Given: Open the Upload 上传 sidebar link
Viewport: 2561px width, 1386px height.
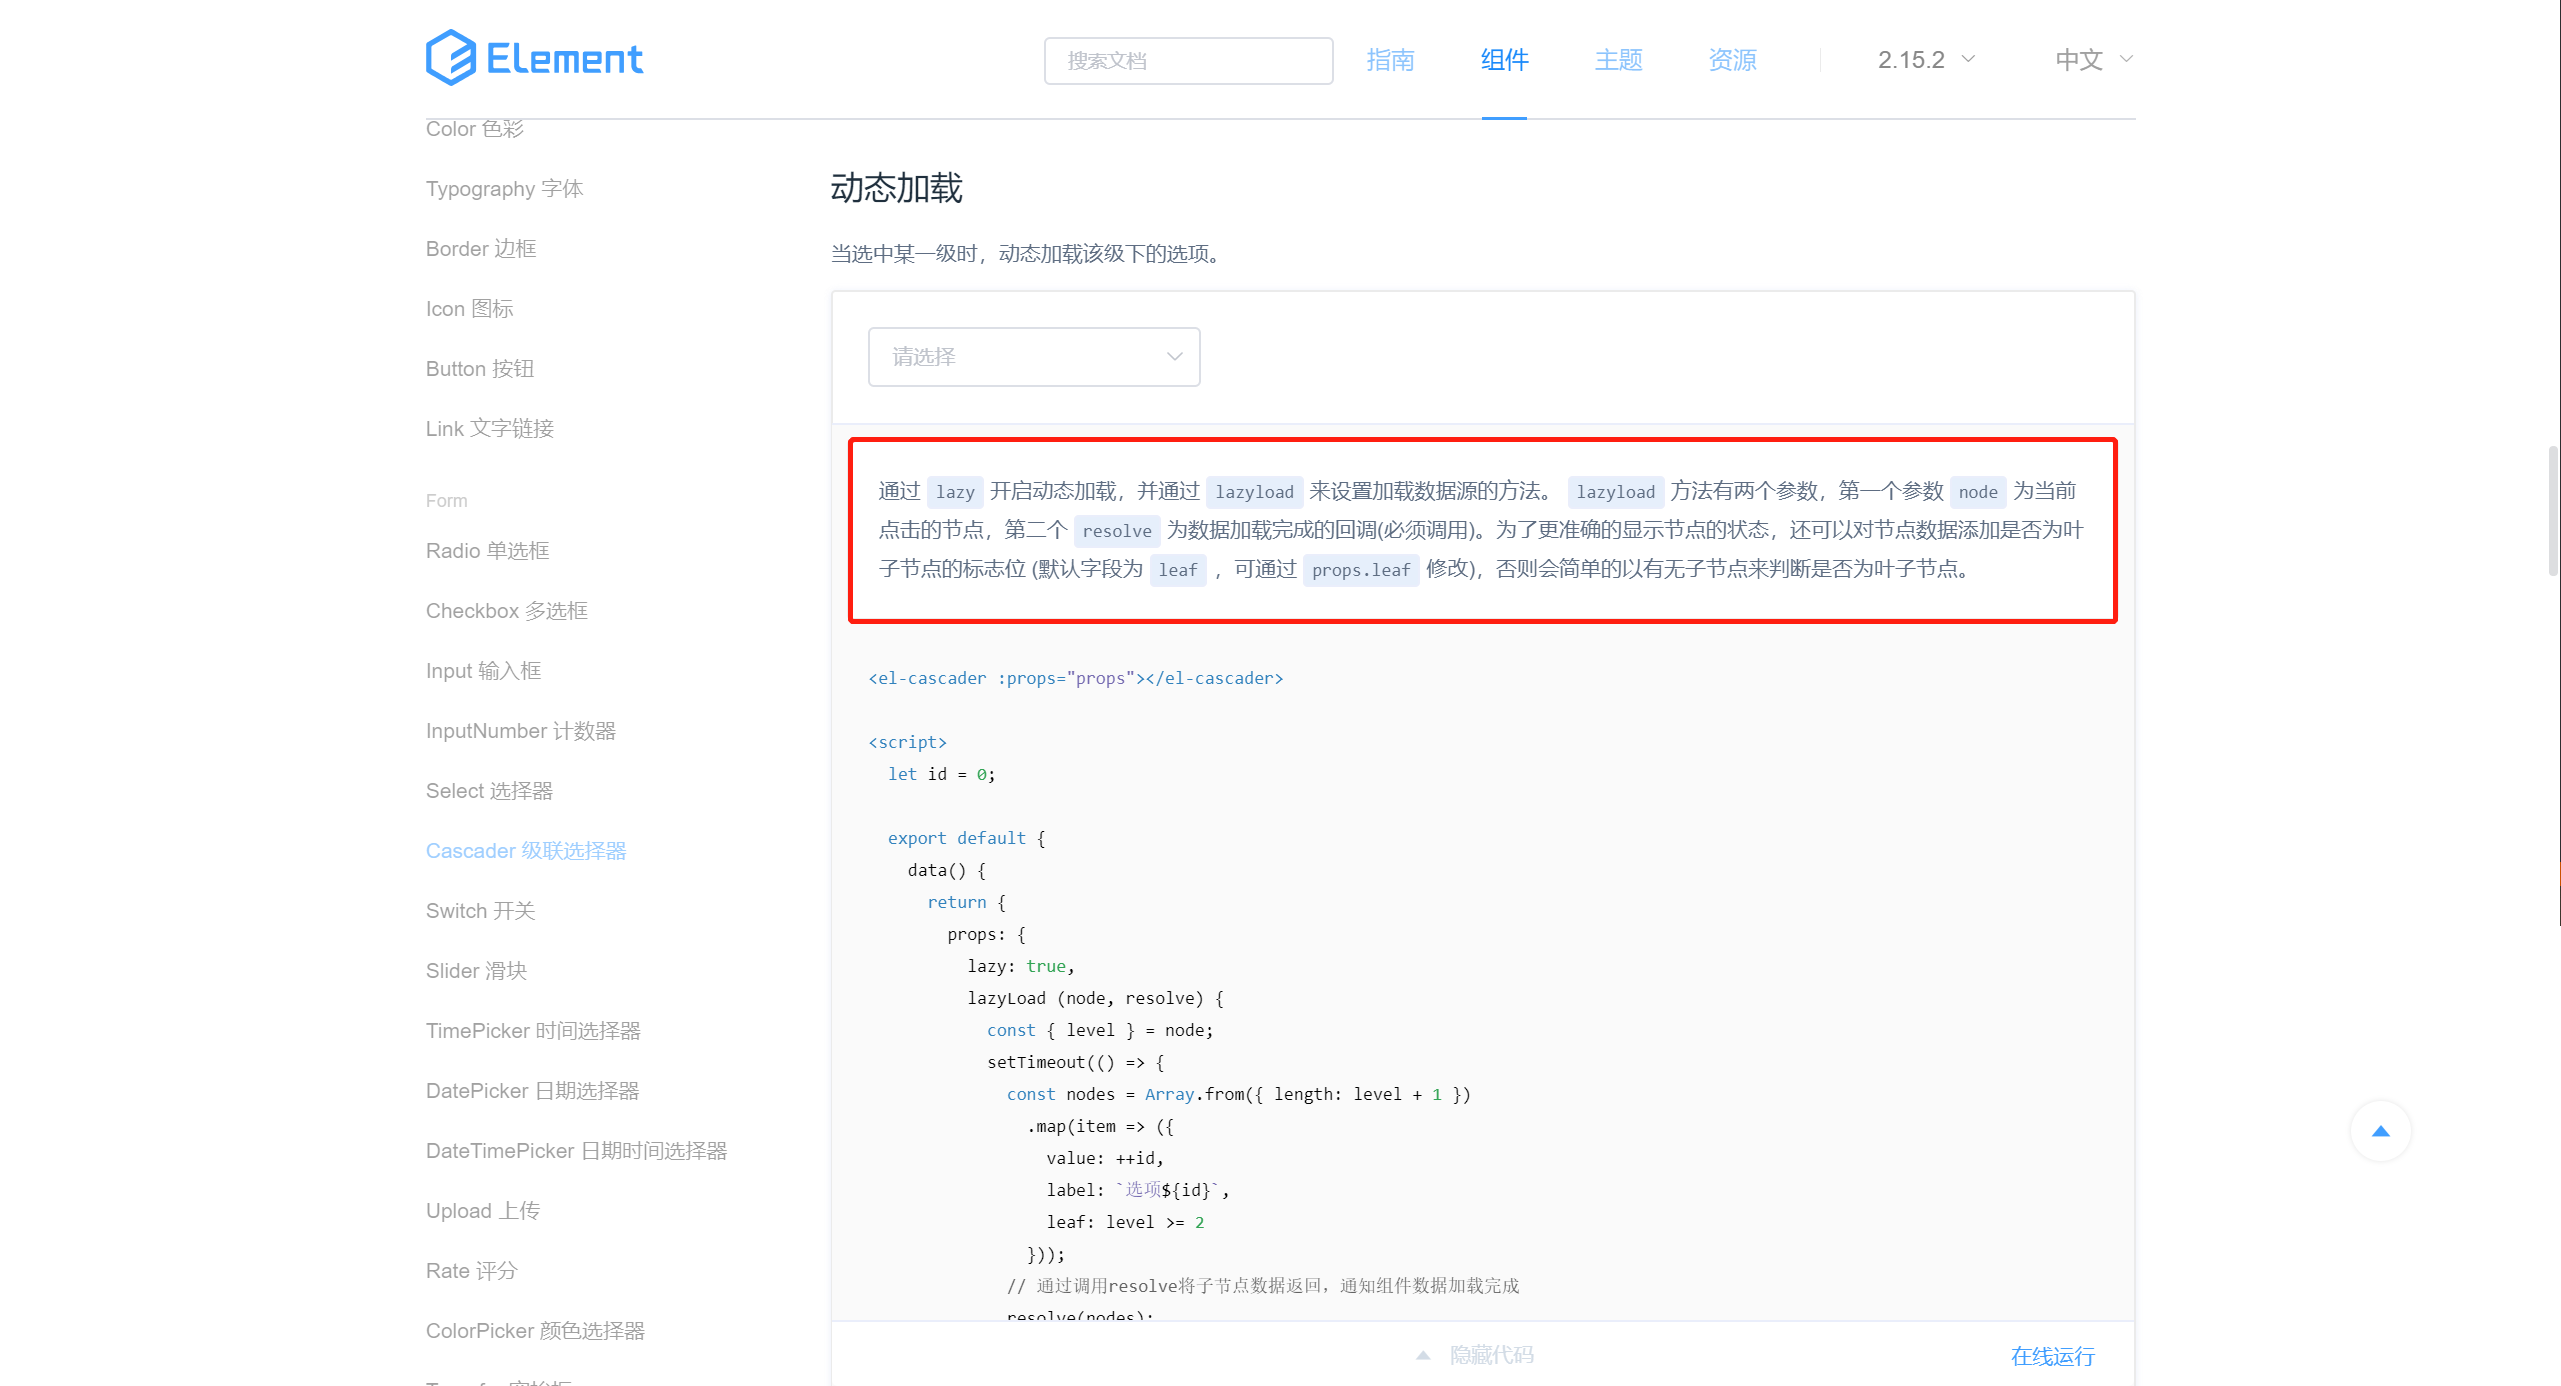Looking at the screenshot, I should [483, 1210].
